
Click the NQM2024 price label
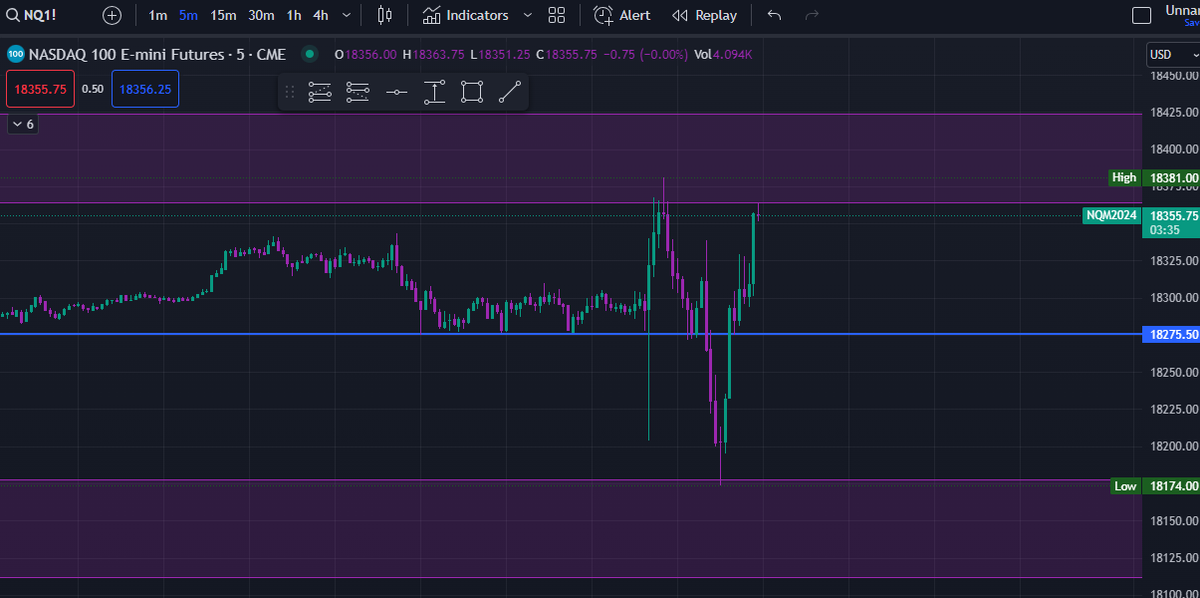click(1112, 215)
